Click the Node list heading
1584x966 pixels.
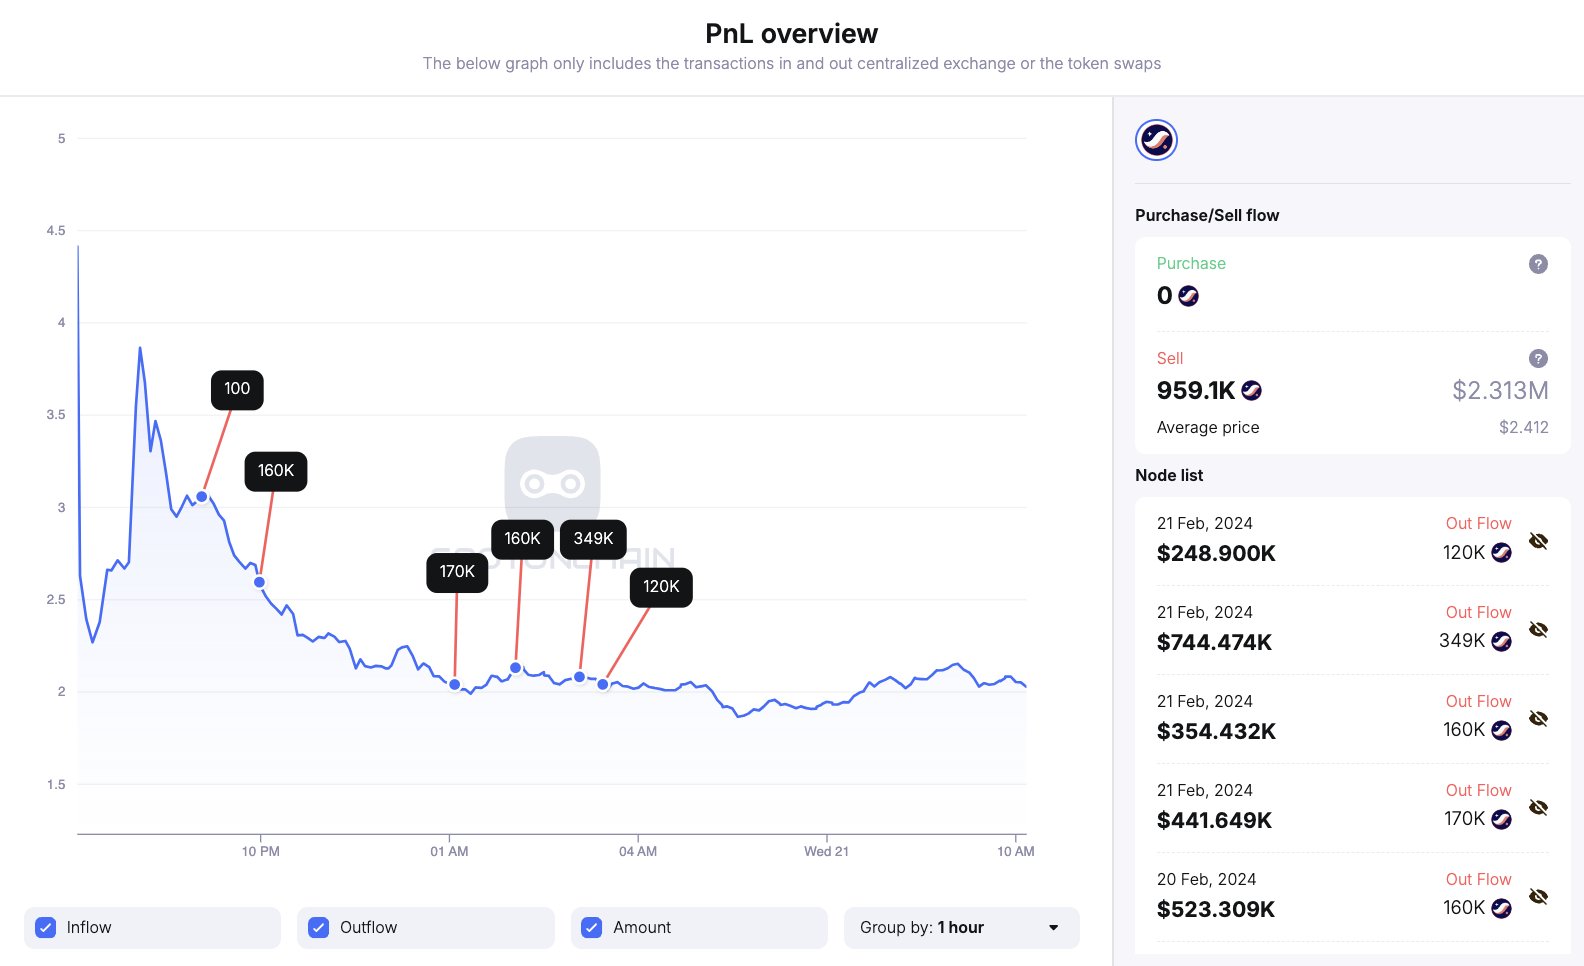(x=1169, y=476)
